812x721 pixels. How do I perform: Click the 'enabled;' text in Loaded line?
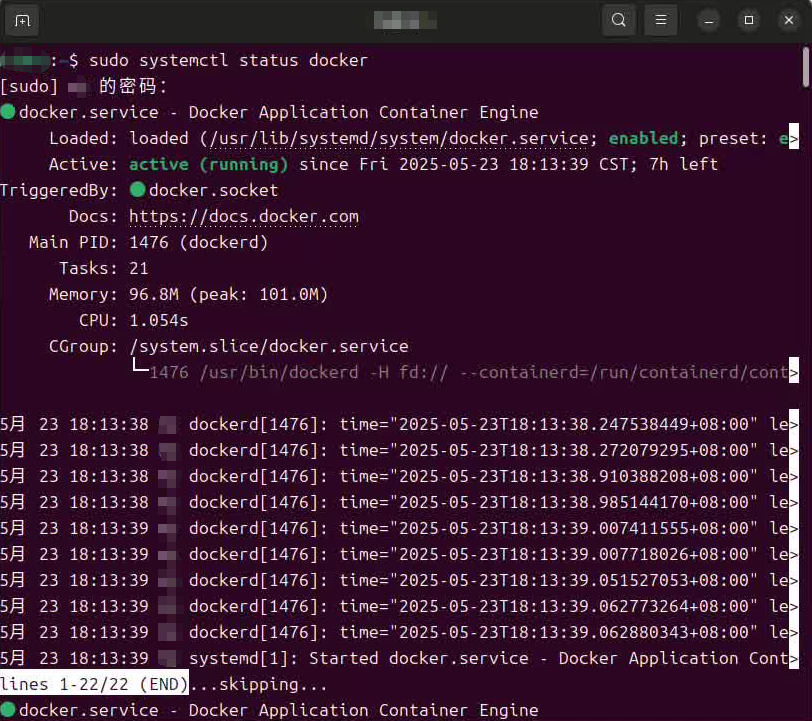(x=647, y=138)
